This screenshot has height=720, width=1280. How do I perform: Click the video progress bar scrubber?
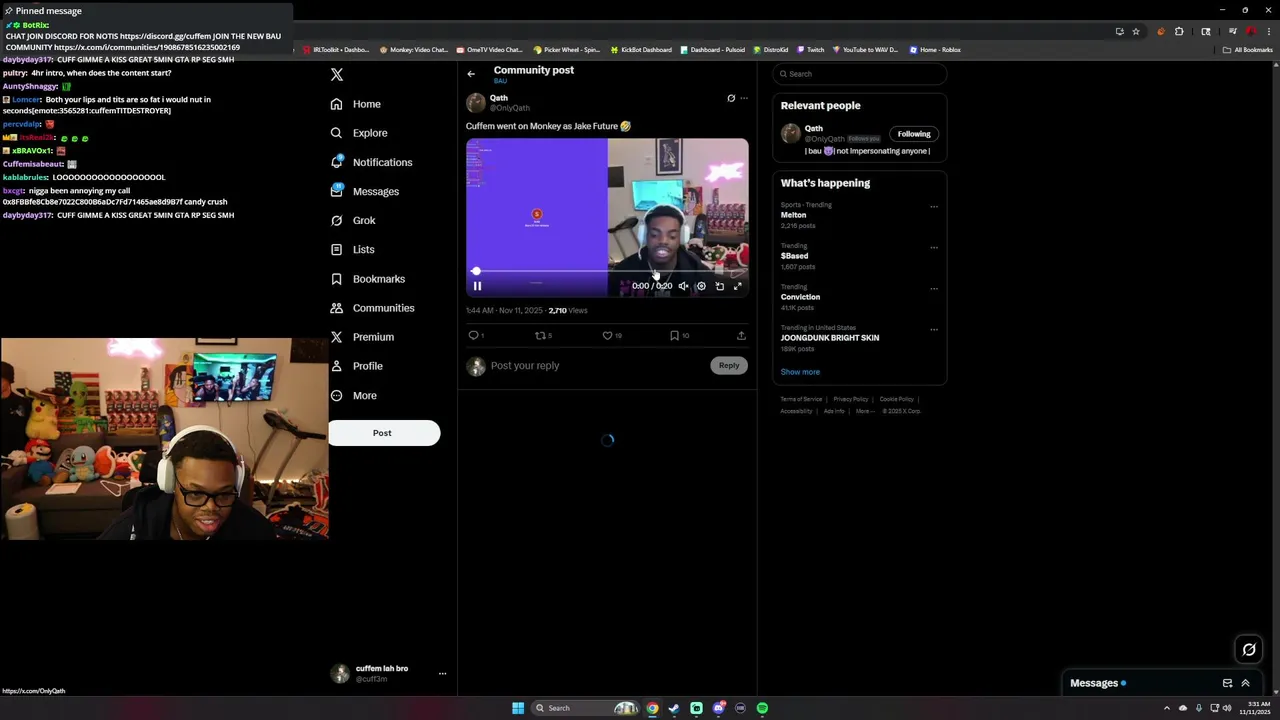pyautogui.click(x=476, y=271)
